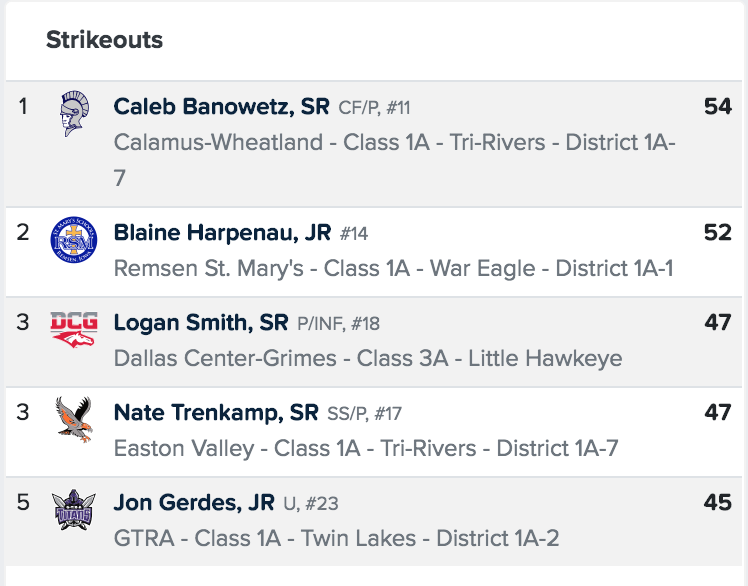Image resolution: width=748 pixels, height=586 pixels.
Task: Open Logan Smith player profile
Action: click(201, 323)
